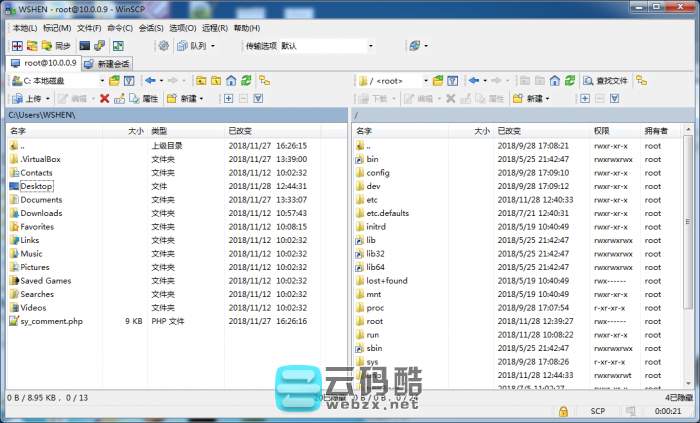Click local 新建 new button
The image size is (700, 423).
click(182, 99)
